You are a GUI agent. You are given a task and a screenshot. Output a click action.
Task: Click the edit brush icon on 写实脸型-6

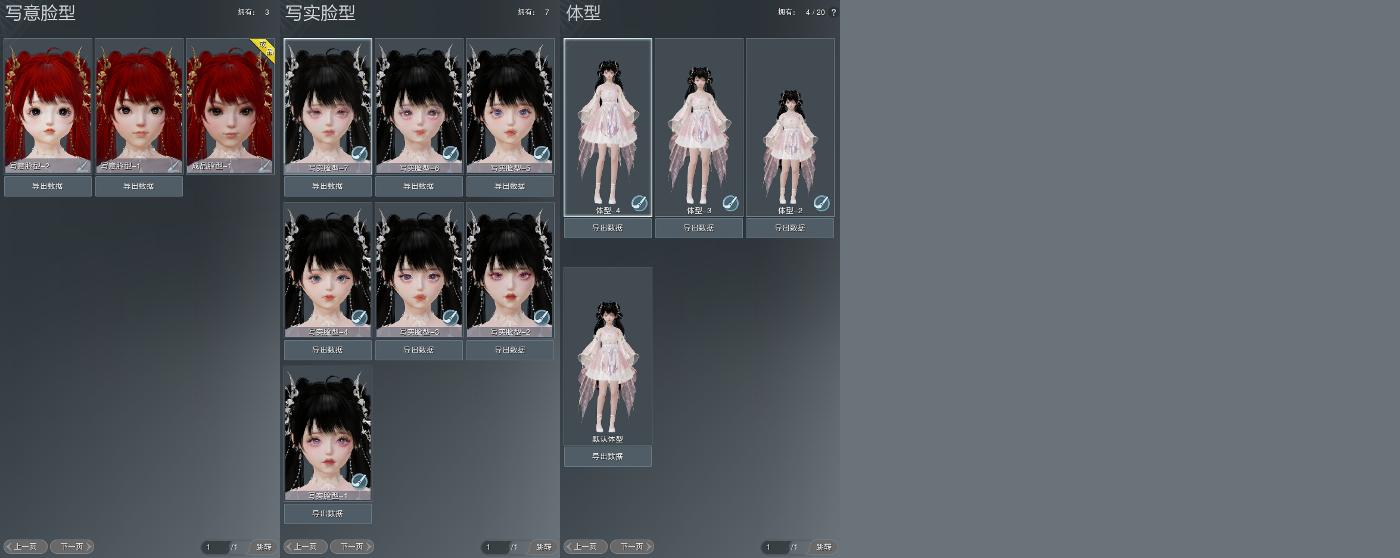click(450, 154)
